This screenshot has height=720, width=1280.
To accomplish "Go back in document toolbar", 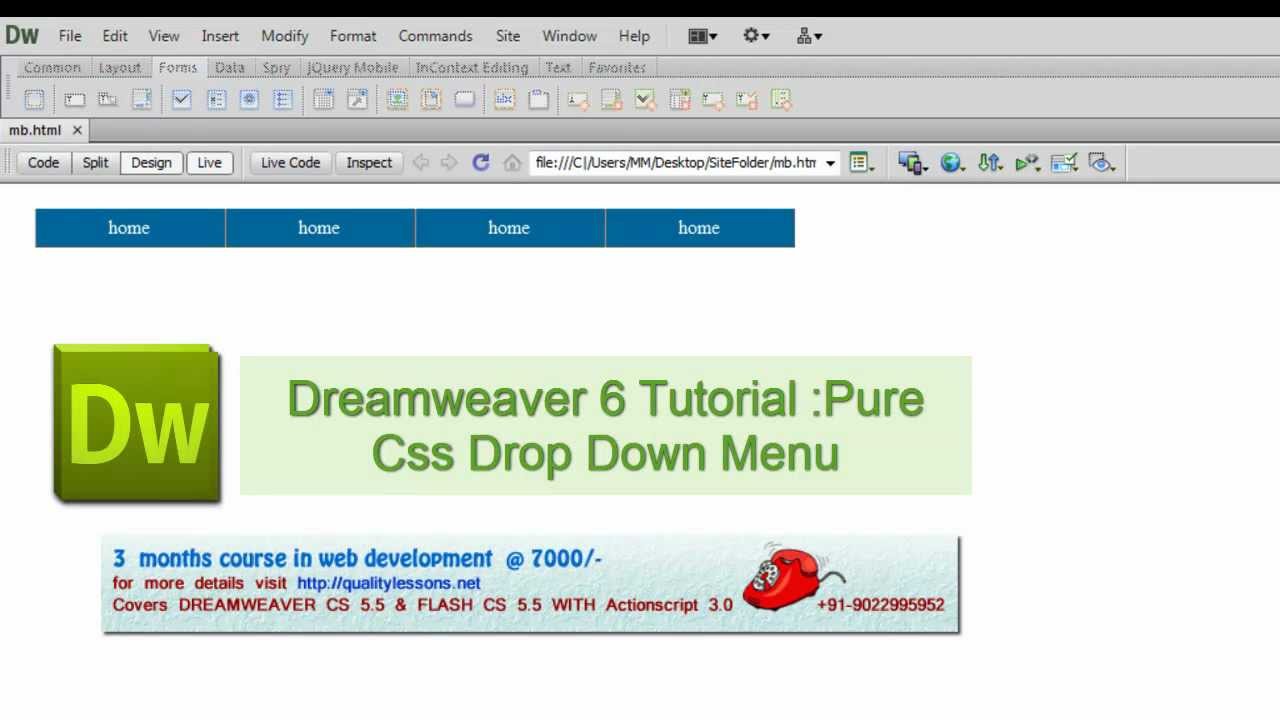I will [421, 163].
